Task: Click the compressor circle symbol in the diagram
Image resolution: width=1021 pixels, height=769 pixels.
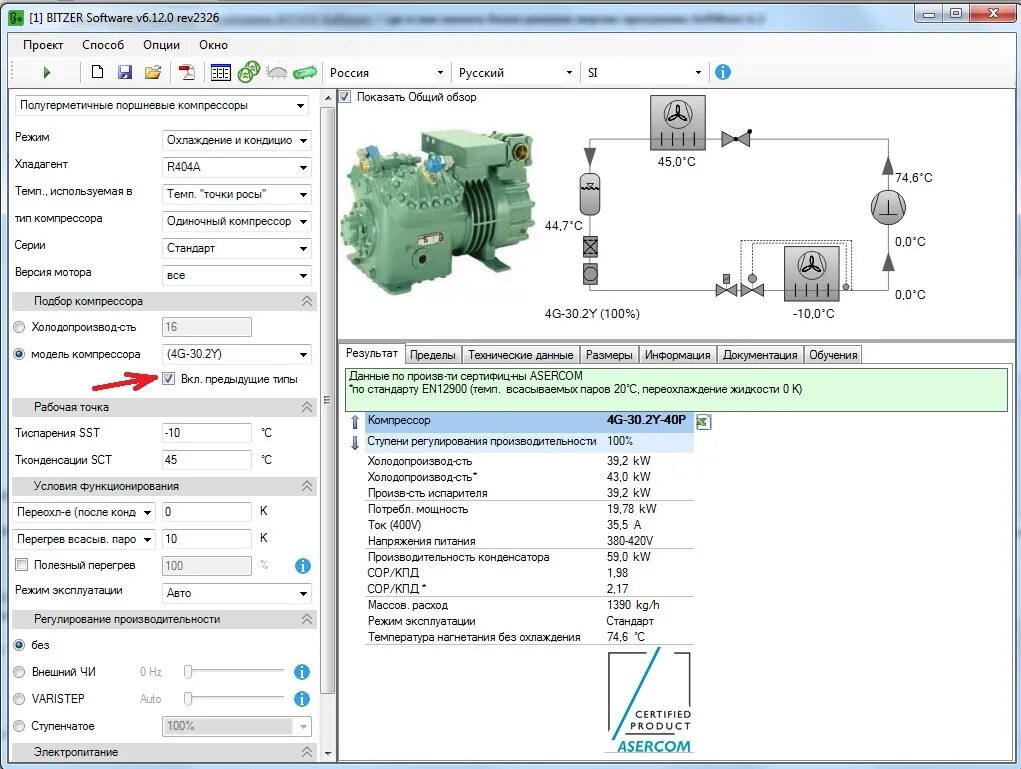Action: pyautogui.click(x=888, y=207)
